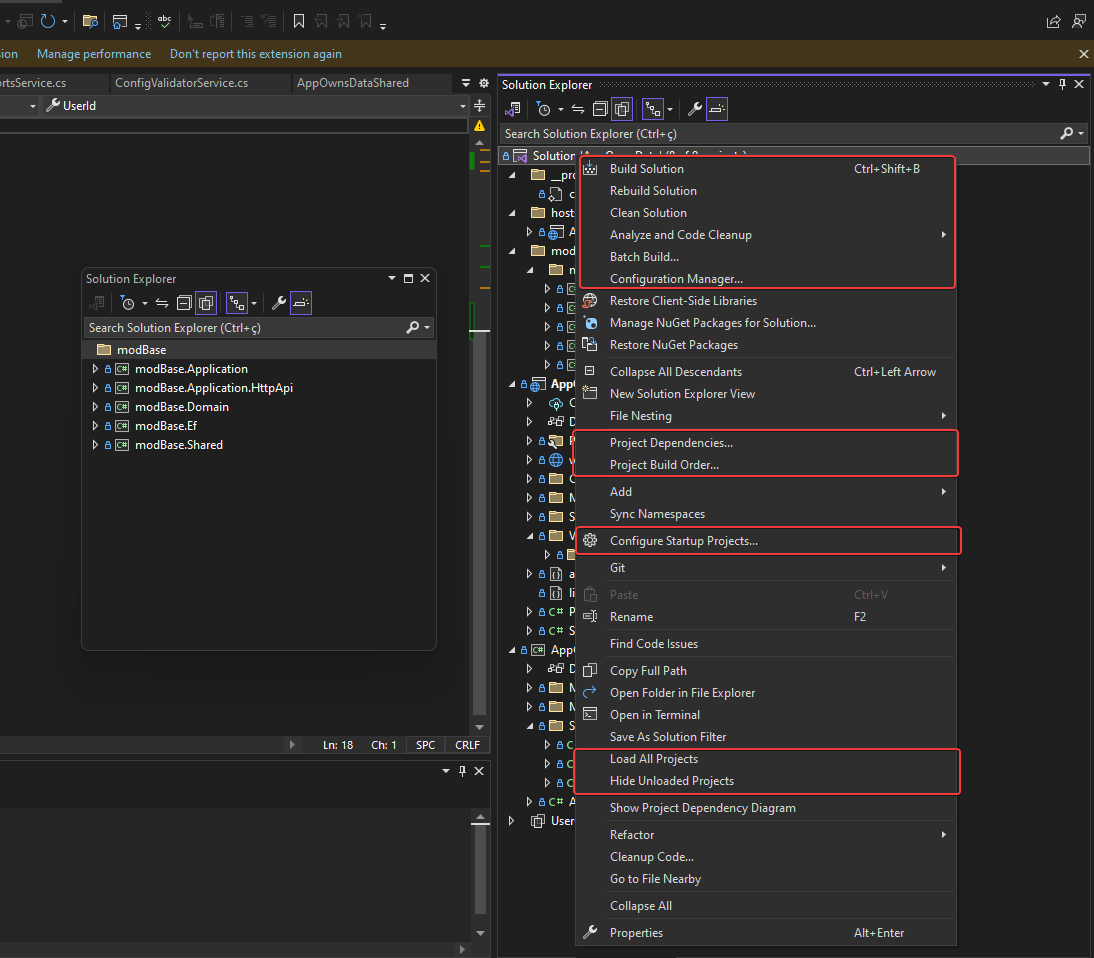Image resolution: width=1094 pixels, height=958 pixels.
Task: Click Manage performance link
Action: [x=94, y=54]
